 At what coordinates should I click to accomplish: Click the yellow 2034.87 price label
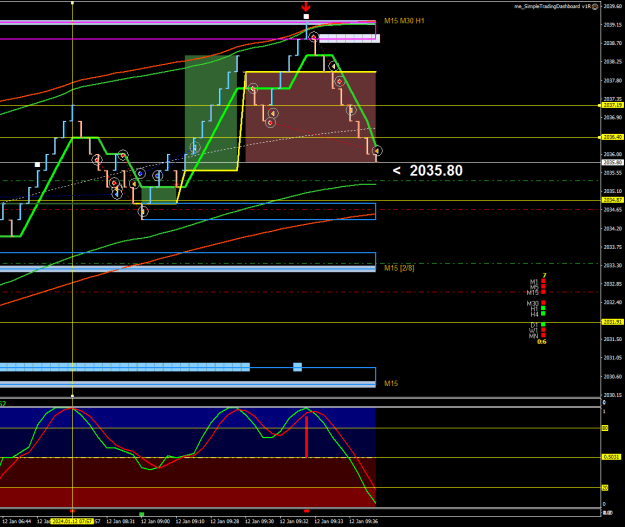tap(613, 200)
